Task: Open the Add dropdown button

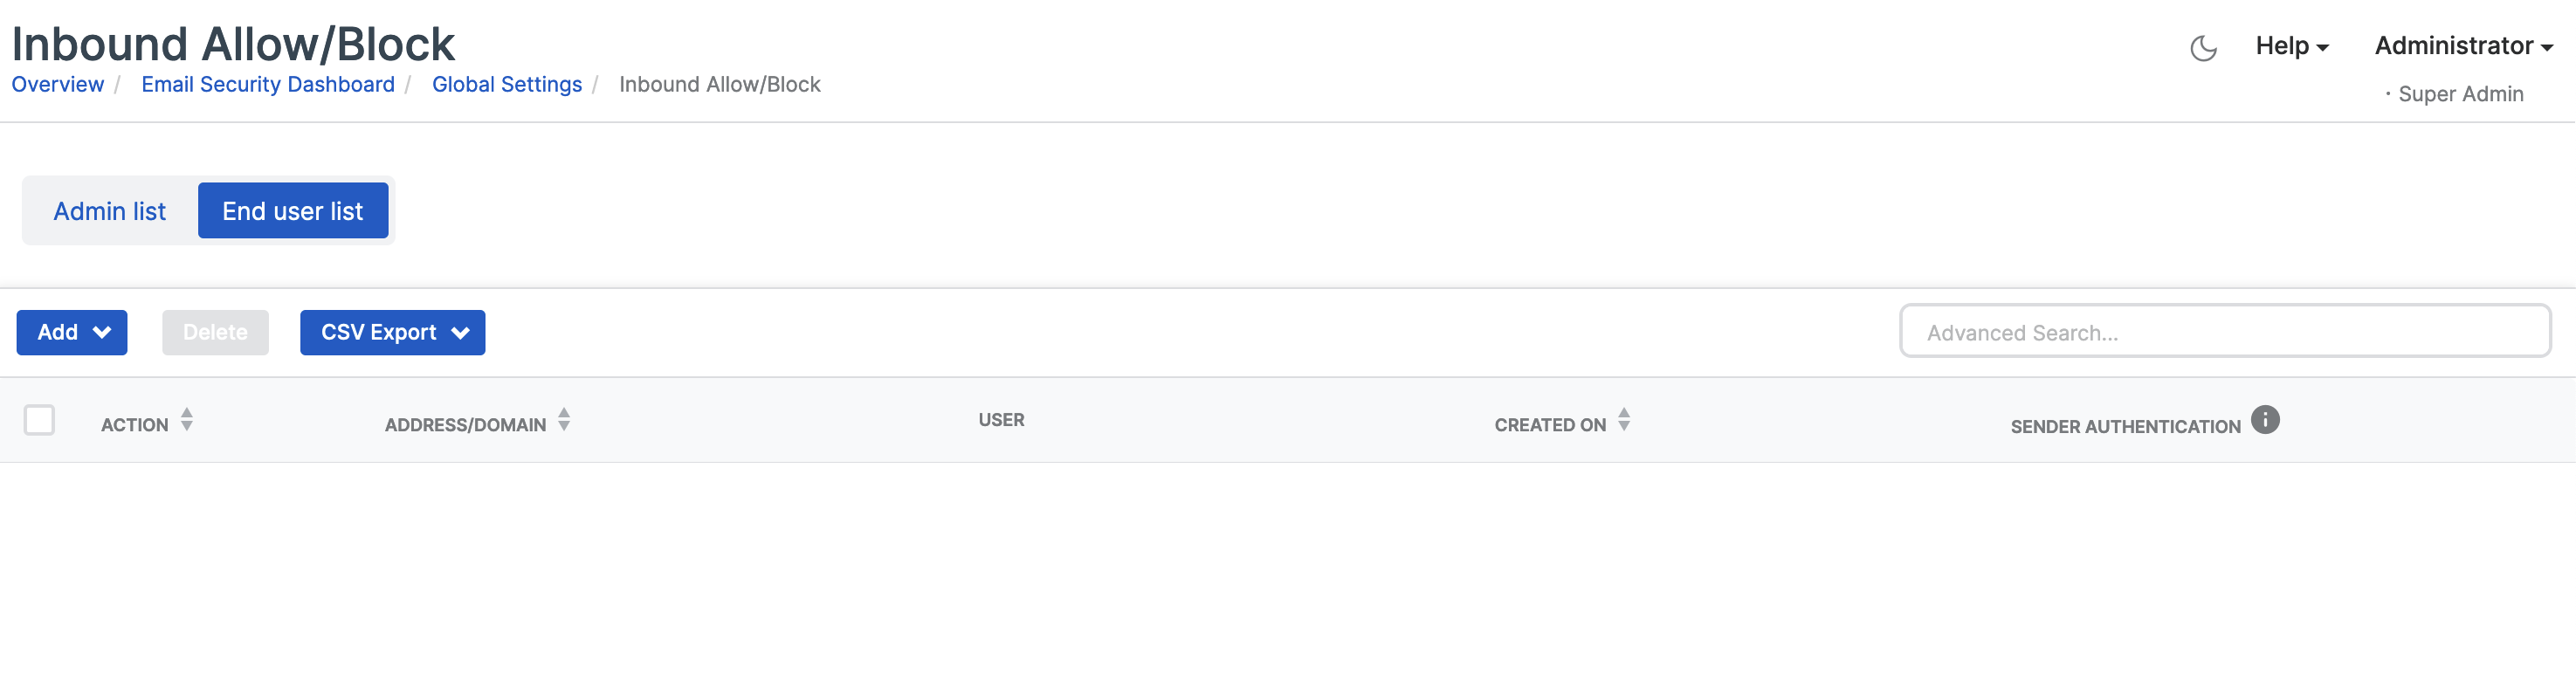Action: coord(72,333)
